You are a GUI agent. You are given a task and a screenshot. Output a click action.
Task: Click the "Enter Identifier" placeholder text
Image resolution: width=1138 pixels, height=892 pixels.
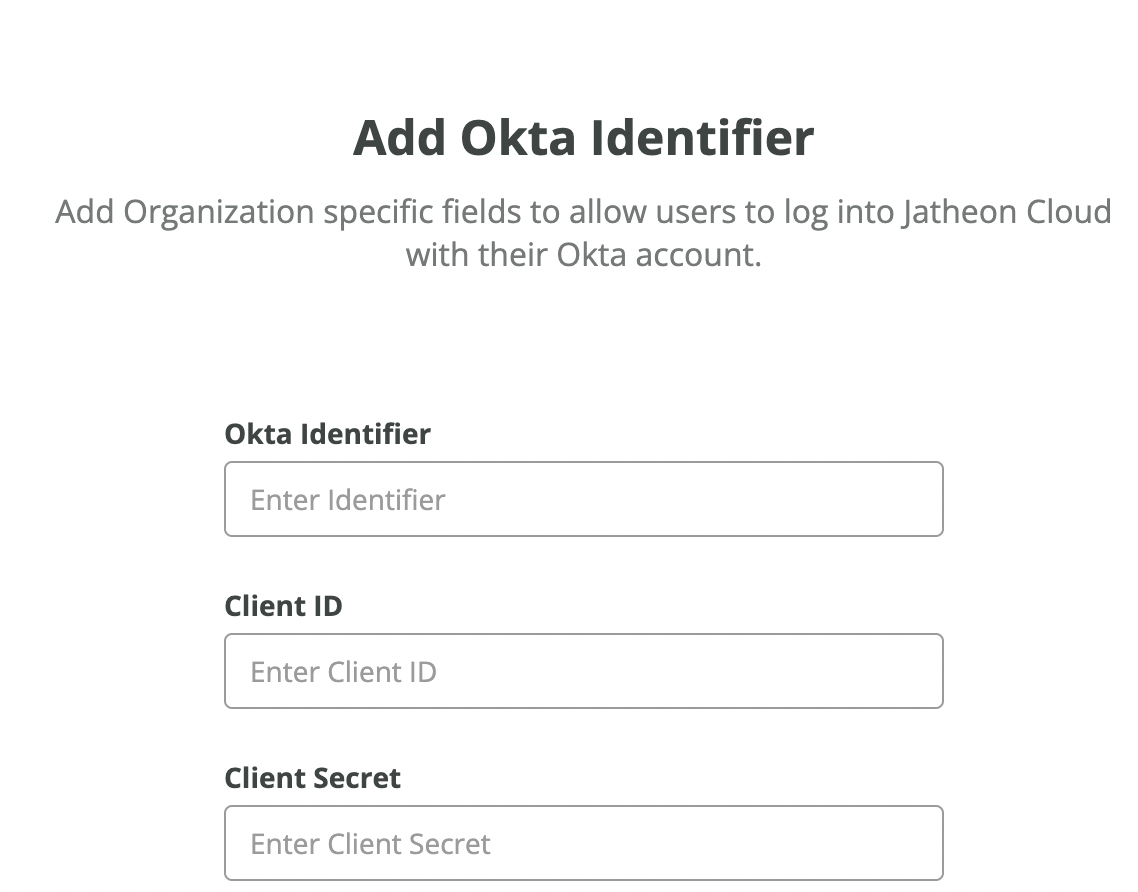click(x=348, y=499)
